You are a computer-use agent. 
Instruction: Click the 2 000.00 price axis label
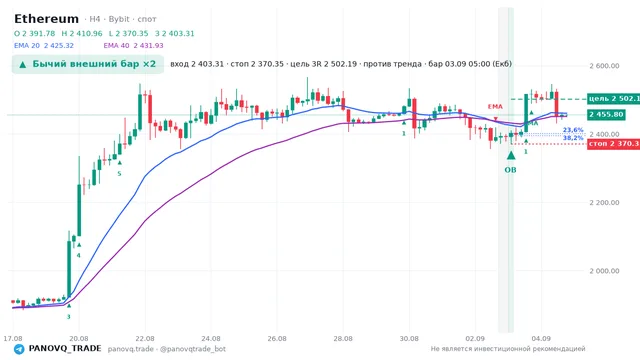point(604,271)
